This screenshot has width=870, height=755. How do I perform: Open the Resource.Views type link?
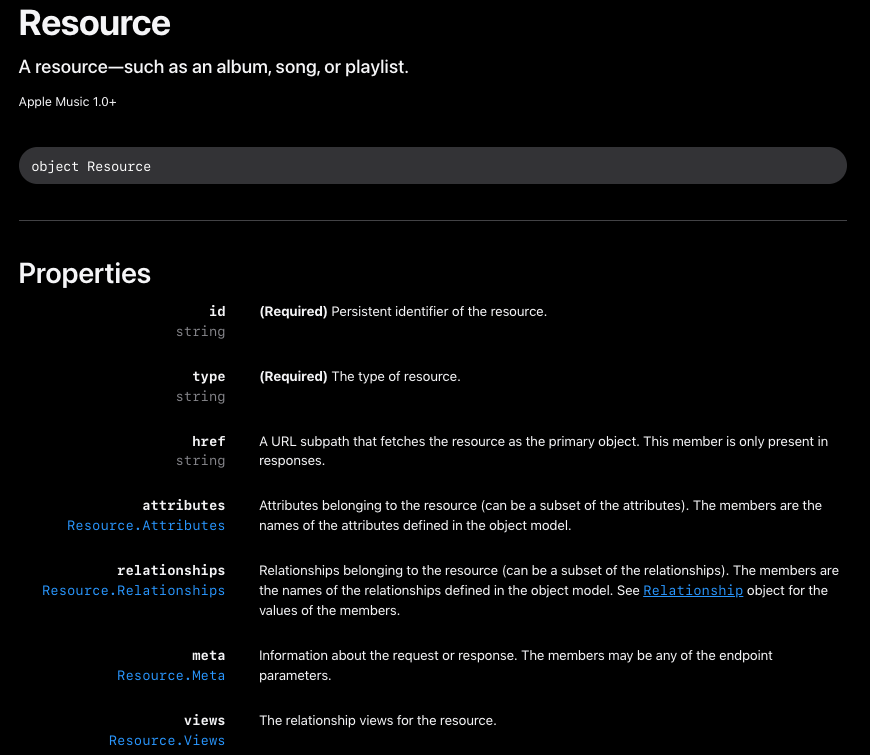pos(167,740)
